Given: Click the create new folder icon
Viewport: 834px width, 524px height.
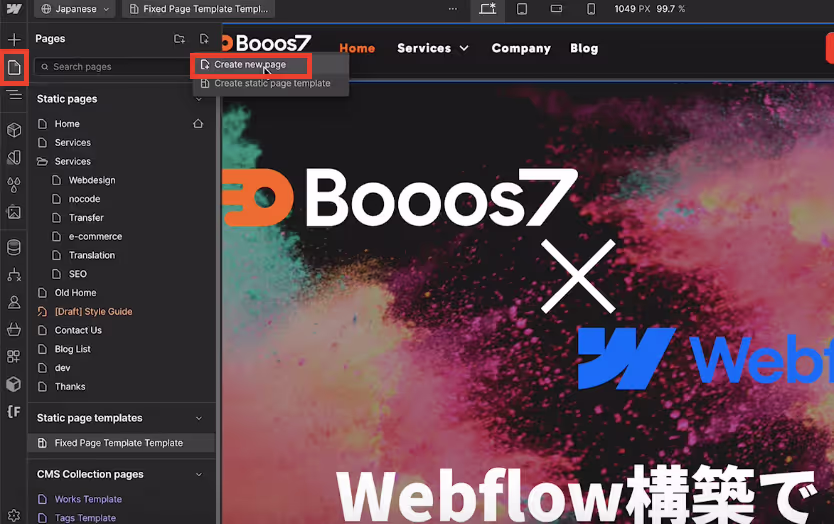Looking at the screenshot, I should point(179,39).
